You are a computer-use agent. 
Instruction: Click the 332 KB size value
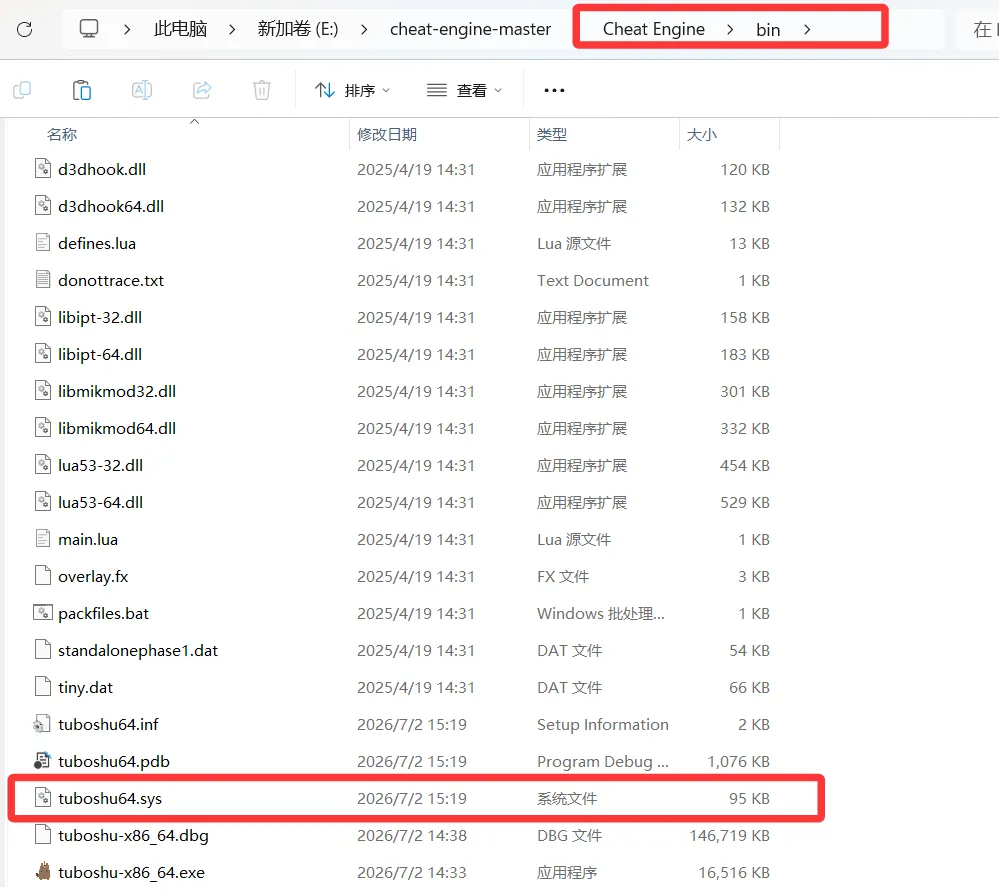[745, 429]
